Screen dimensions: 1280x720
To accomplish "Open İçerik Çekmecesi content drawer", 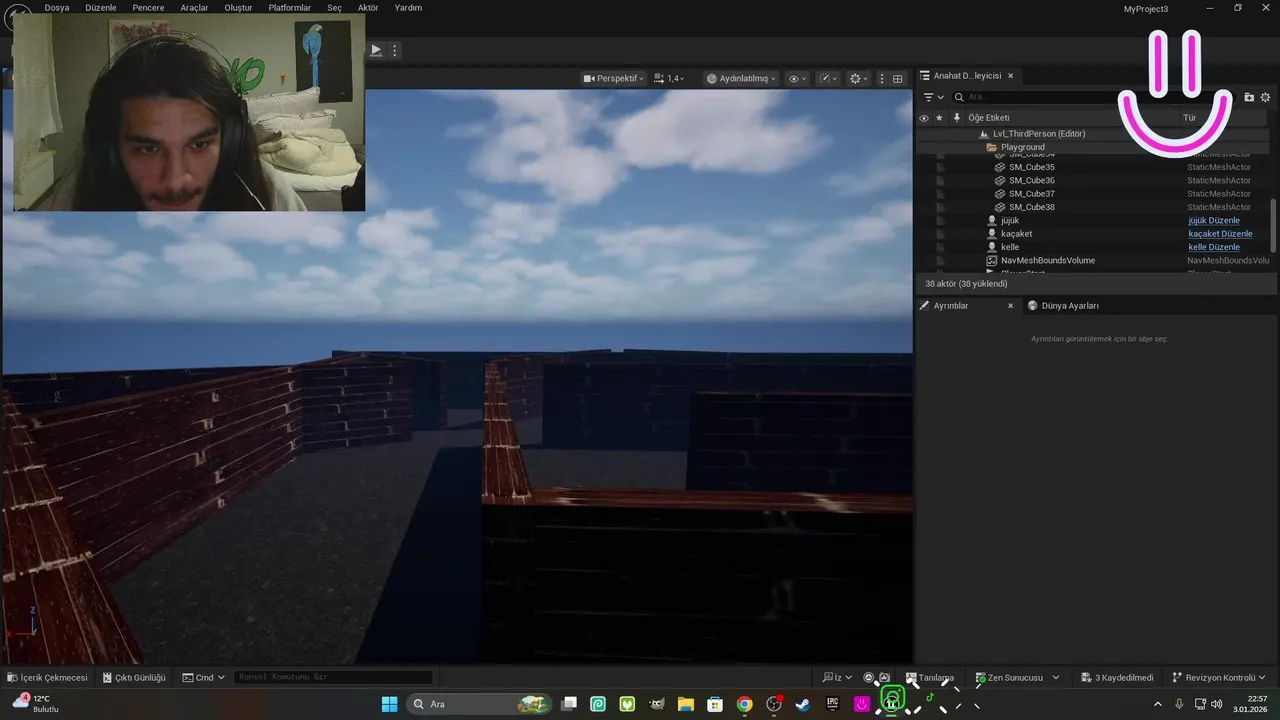I will pyautogui.click(x=47, y=677).
